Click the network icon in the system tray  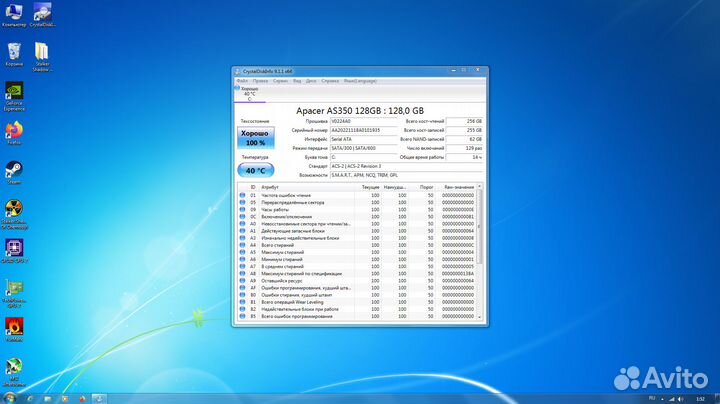pyautogui.click(x=671, y=399)
